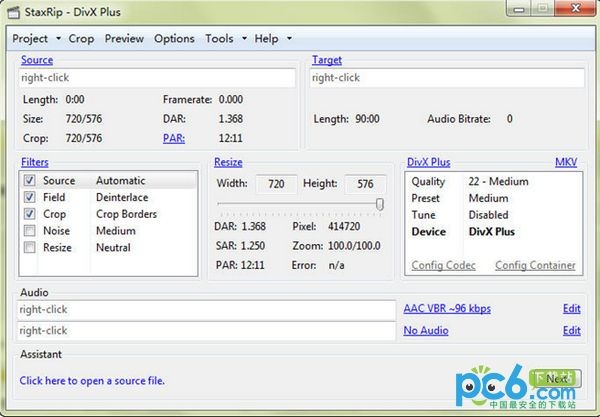
Task: Open the Crop menu item
Action: tap(81, 39)
